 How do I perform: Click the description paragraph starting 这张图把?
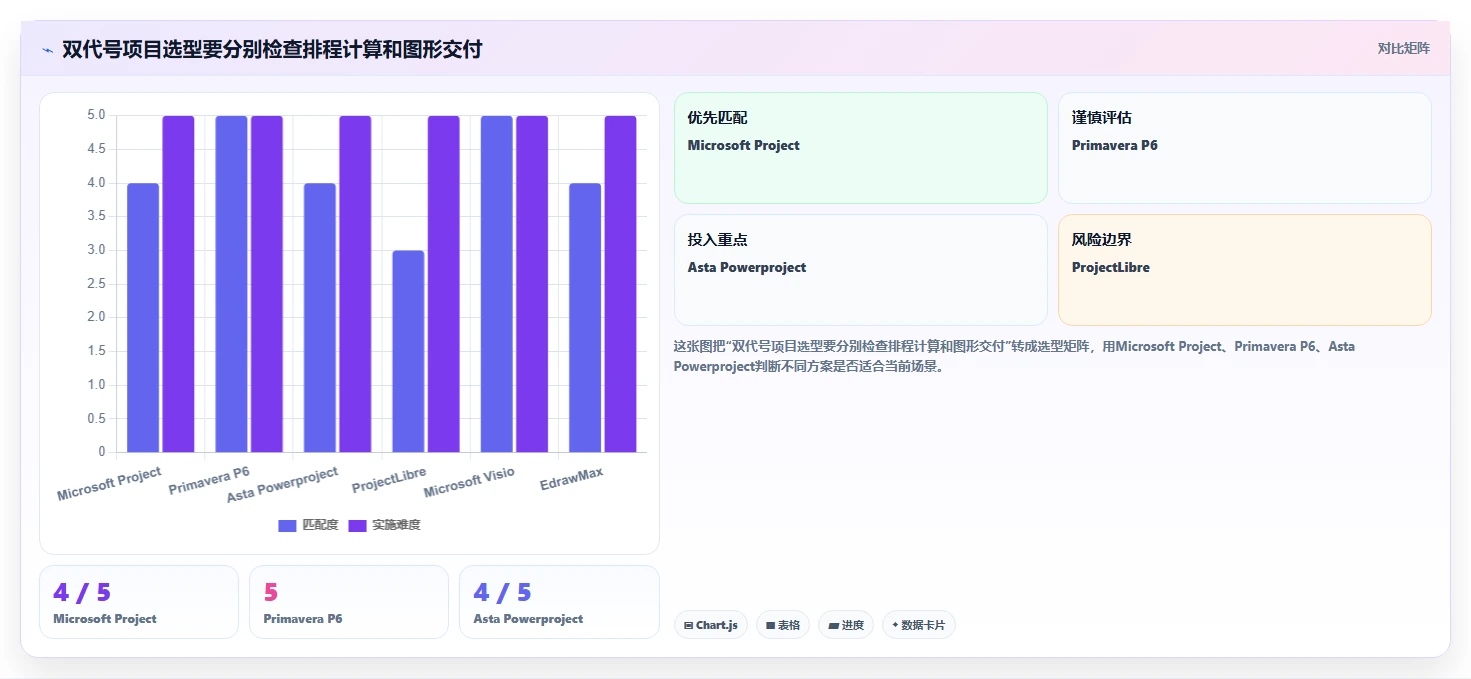pos(1014,356)
